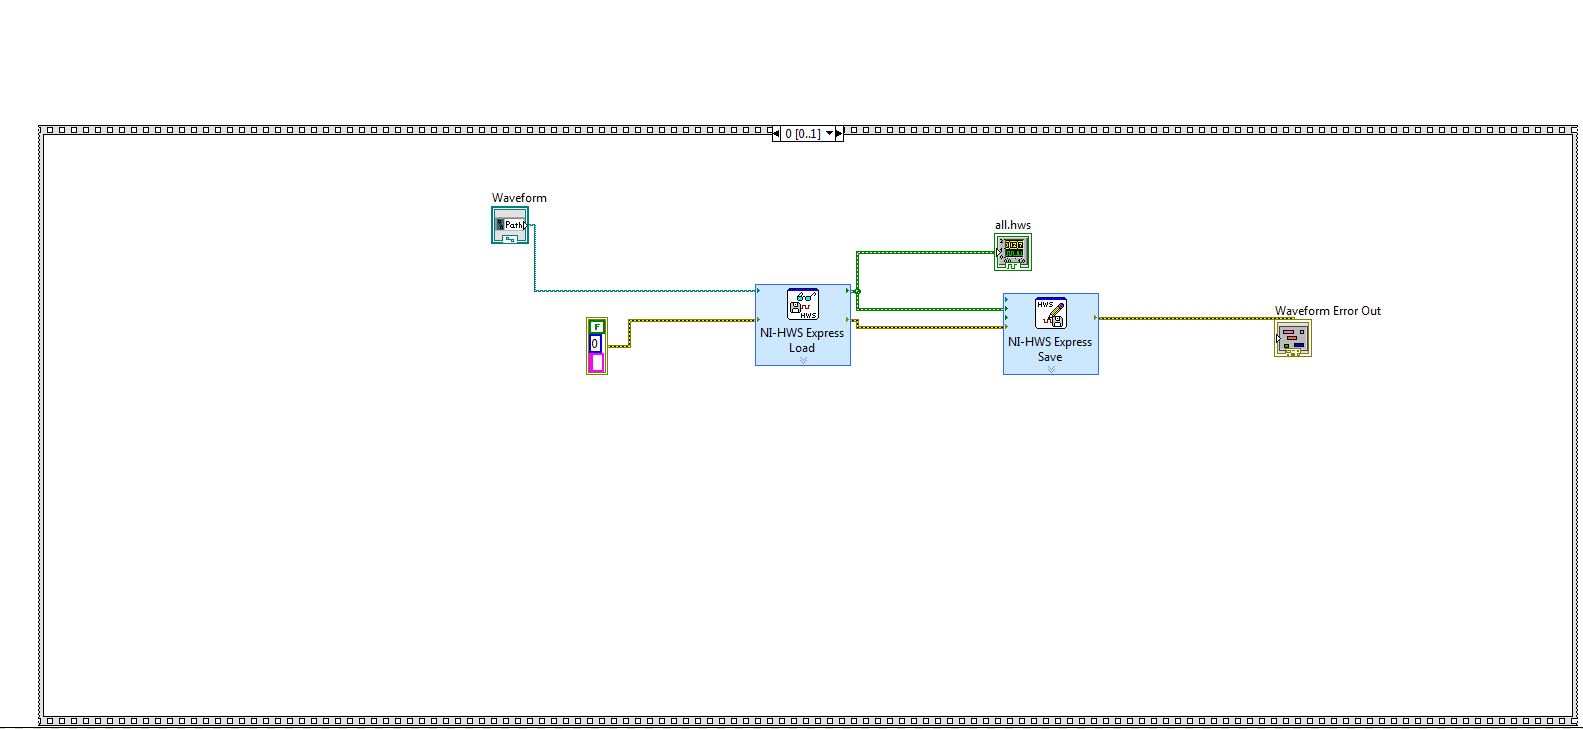Click the "0 [0..1]" case selector label

click(802, 134)
